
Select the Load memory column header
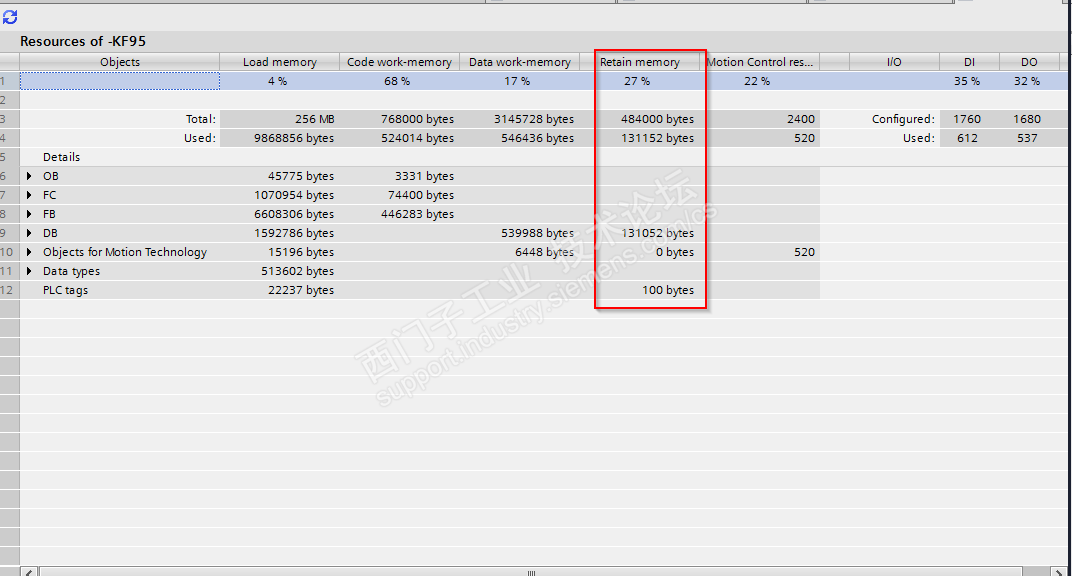pos(280,62)
